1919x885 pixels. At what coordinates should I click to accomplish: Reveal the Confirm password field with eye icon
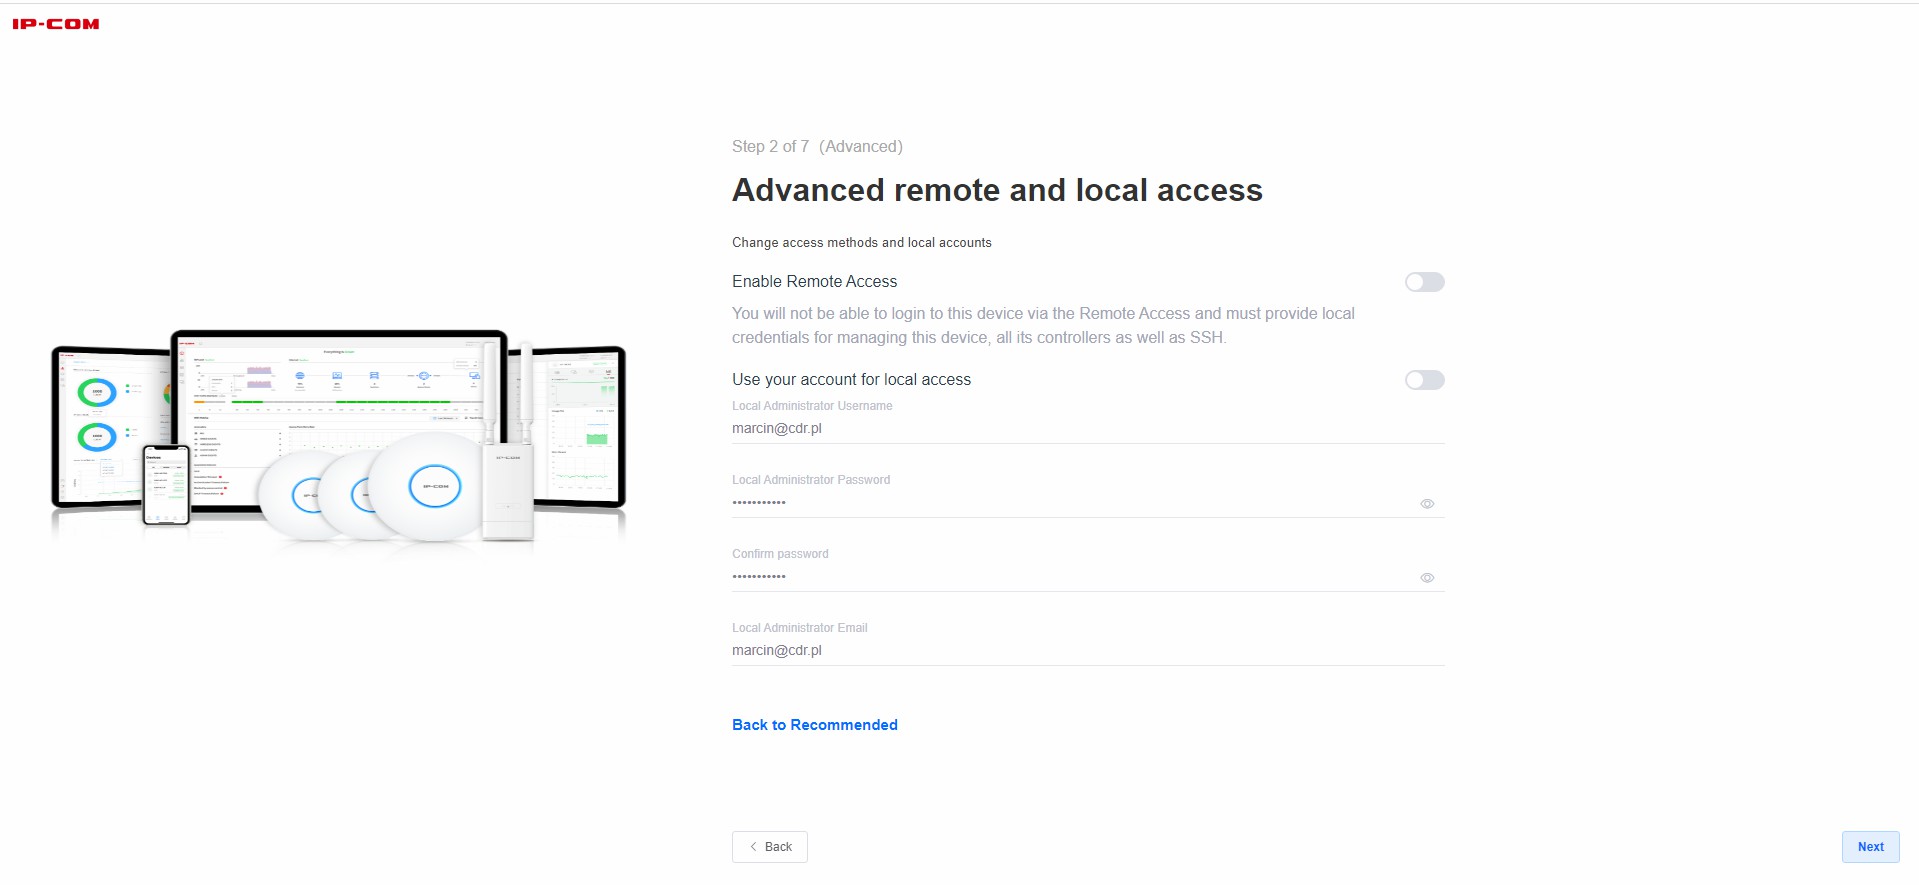point(1427,578)
